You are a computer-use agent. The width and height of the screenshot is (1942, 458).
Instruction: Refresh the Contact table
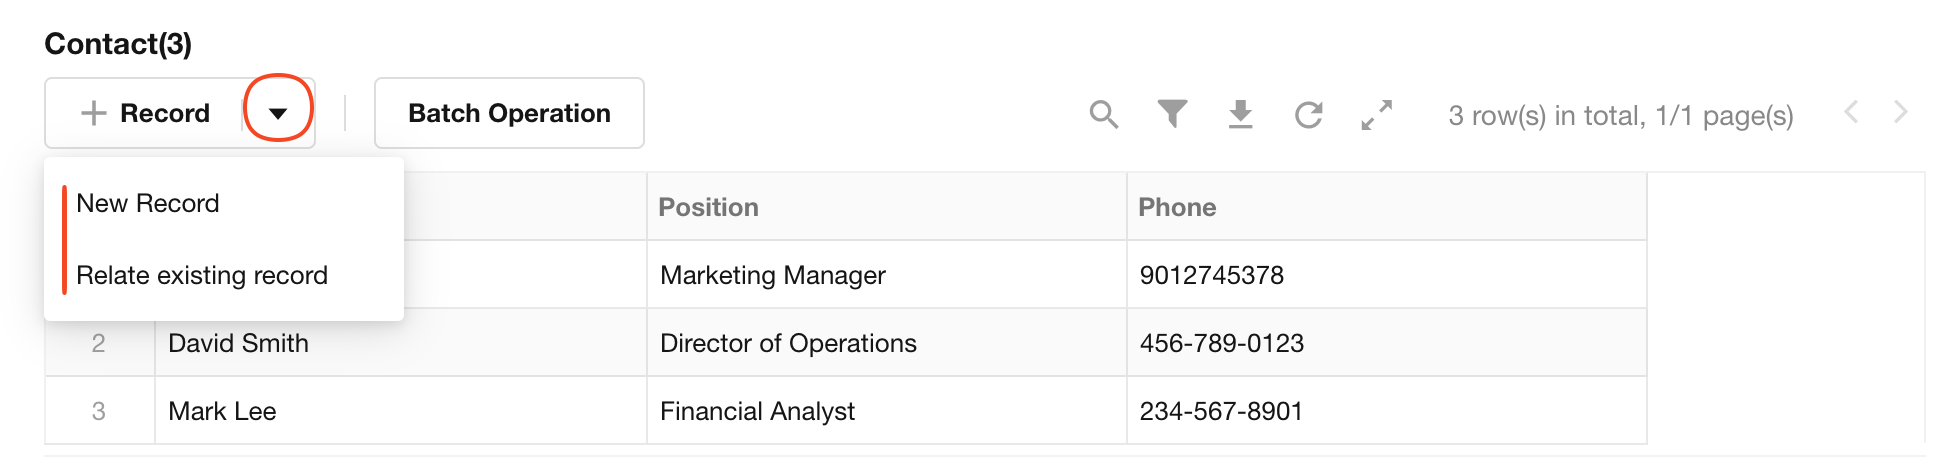tap(1308, 115)
